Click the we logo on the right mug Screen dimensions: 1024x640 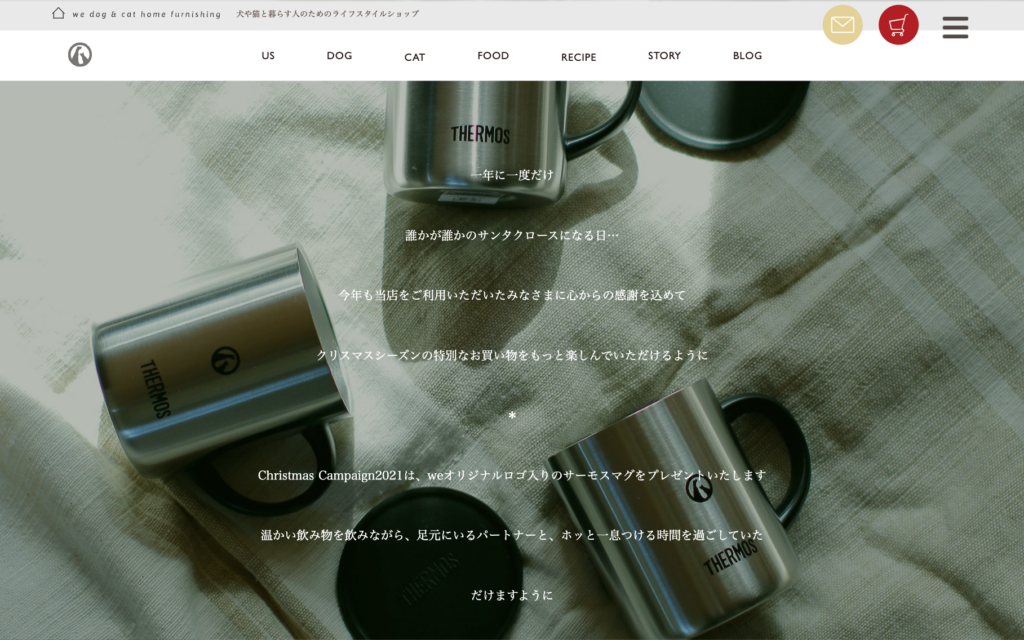coord(699,489)
